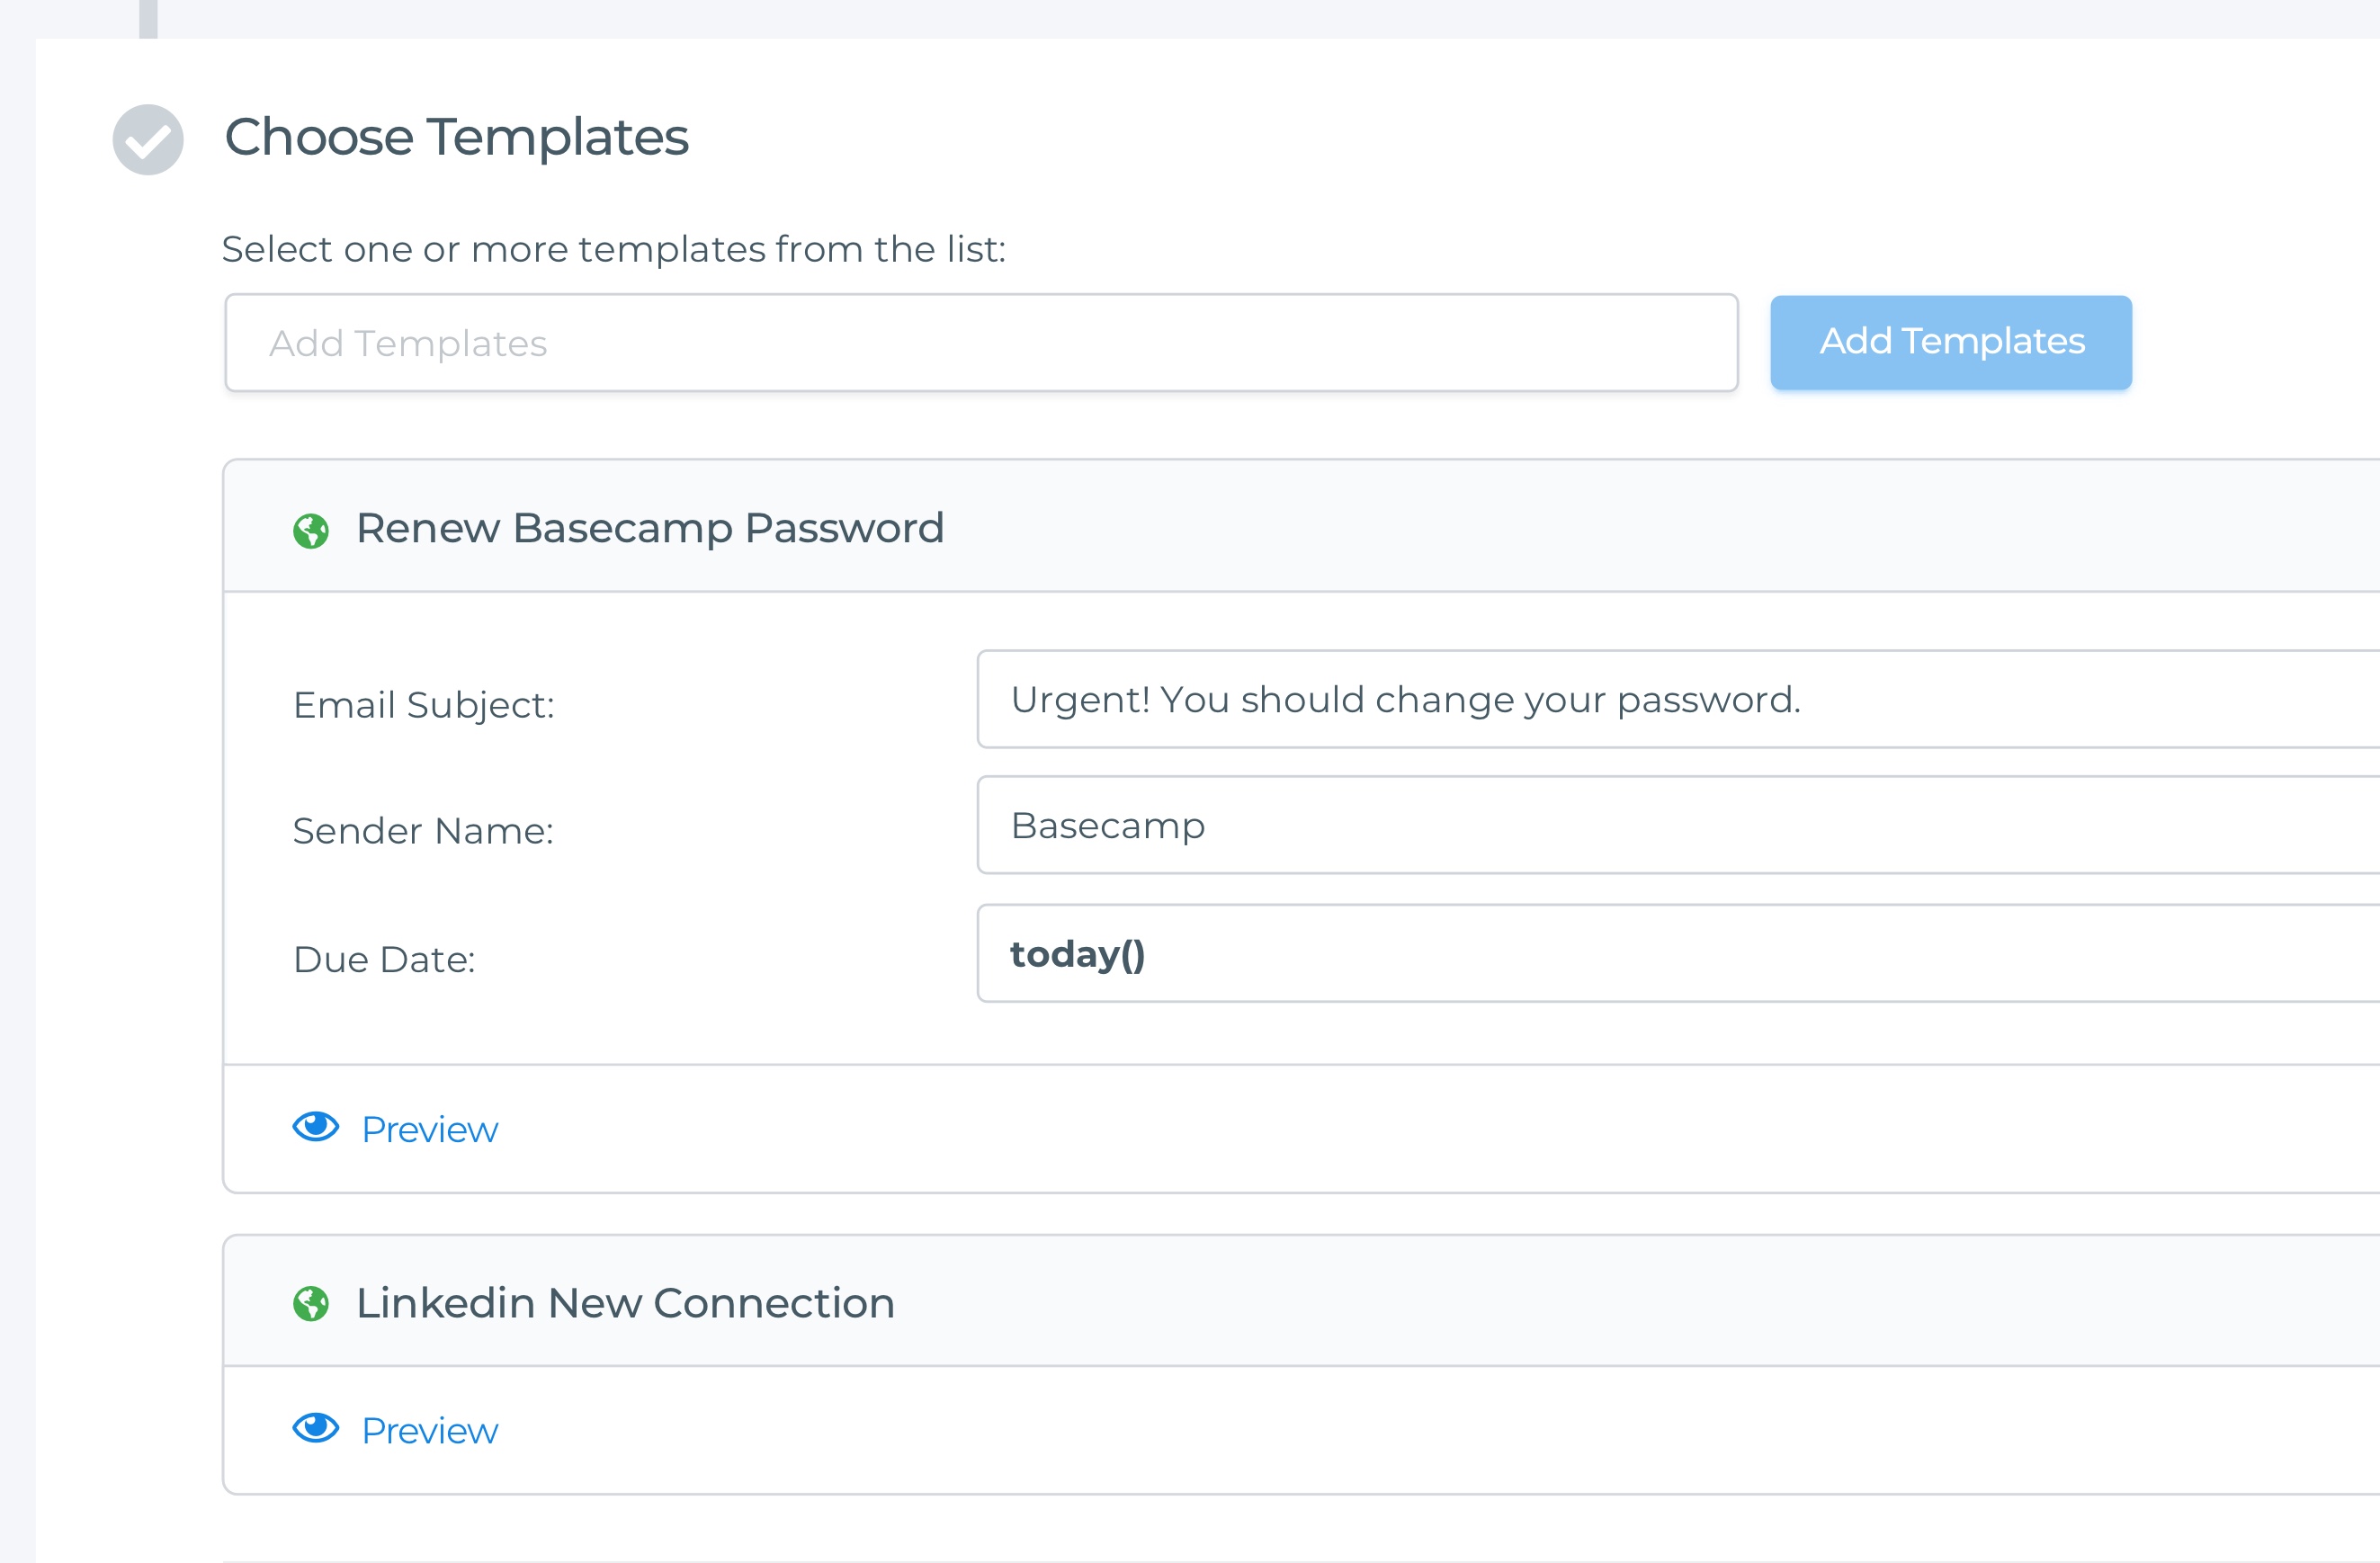Click the blue Add Templates button
Screen dimensions: 2380x1563
pyautogui.click(x=1951, y=342)
